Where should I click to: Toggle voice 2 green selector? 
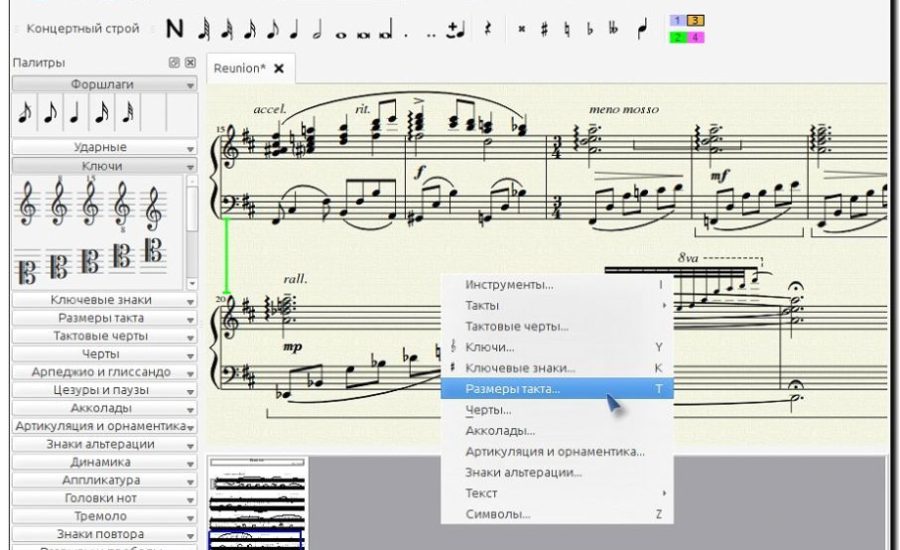point(677,37)
